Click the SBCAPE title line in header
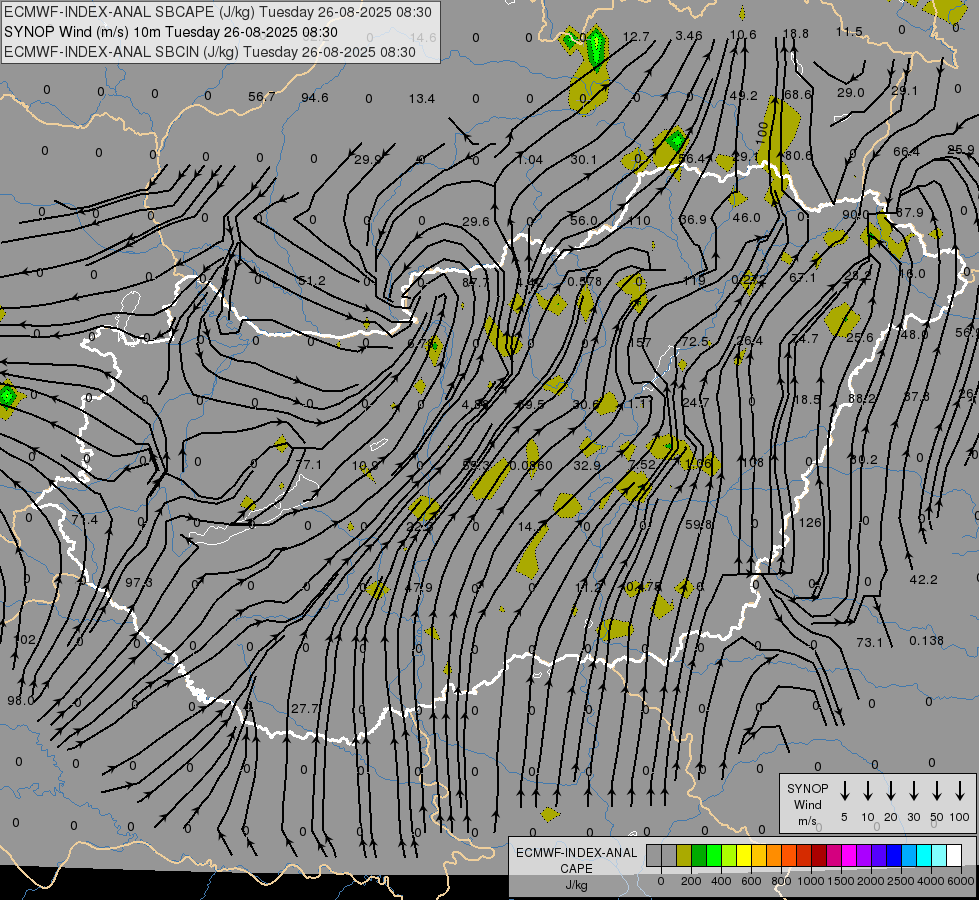This screenshot has width=979, height=900. click(x=217, y=12)
